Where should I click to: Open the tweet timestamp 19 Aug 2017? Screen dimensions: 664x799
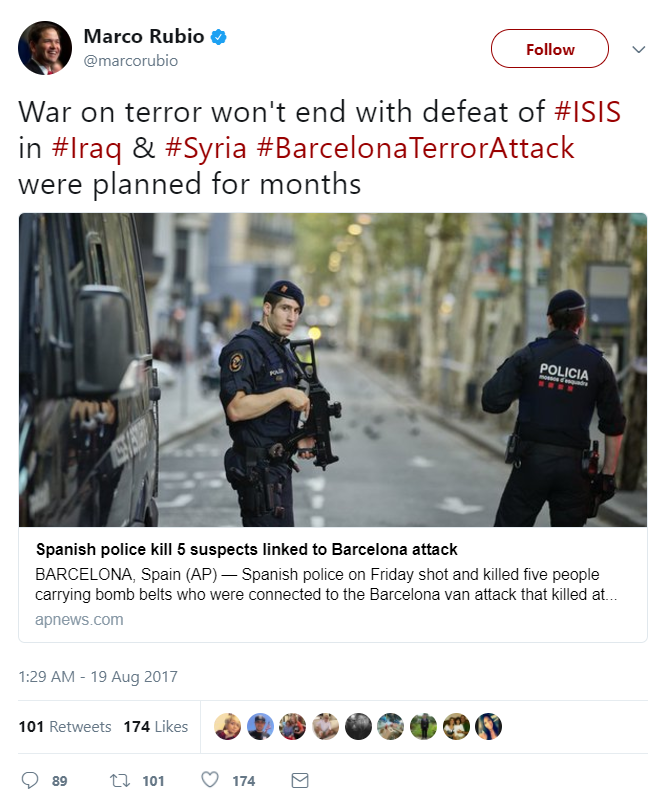pyautogui.click(x=98, y=677)
